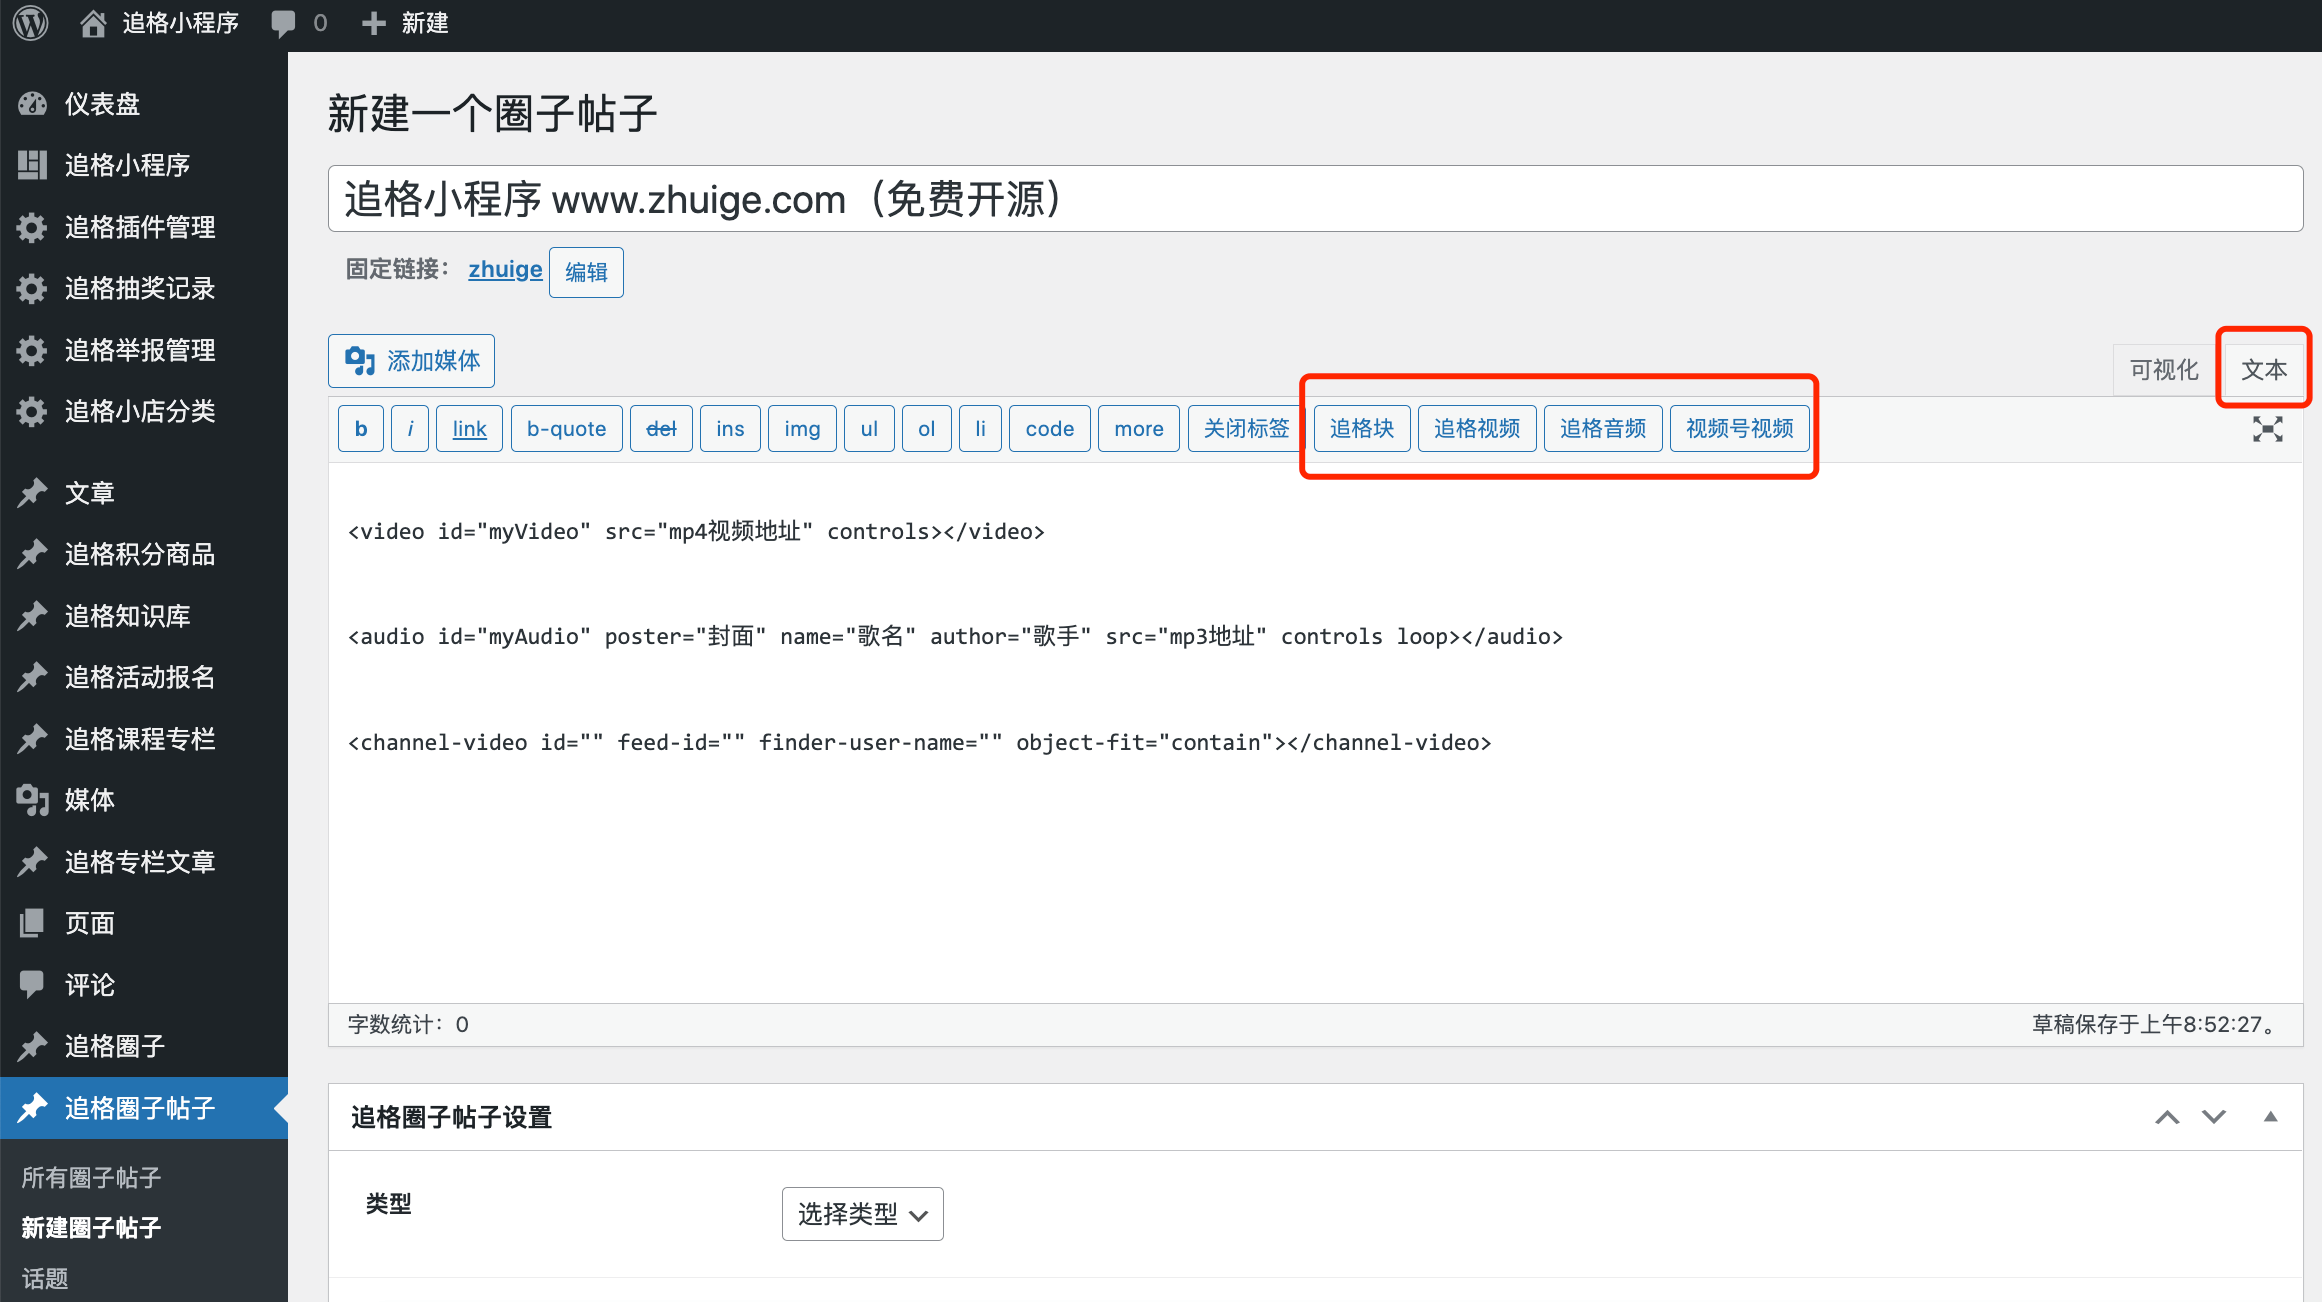Toggle distraction-free fullscreen editor icon
The width and height of the screenshot is (2322, 1302).
pos(2267,429)
